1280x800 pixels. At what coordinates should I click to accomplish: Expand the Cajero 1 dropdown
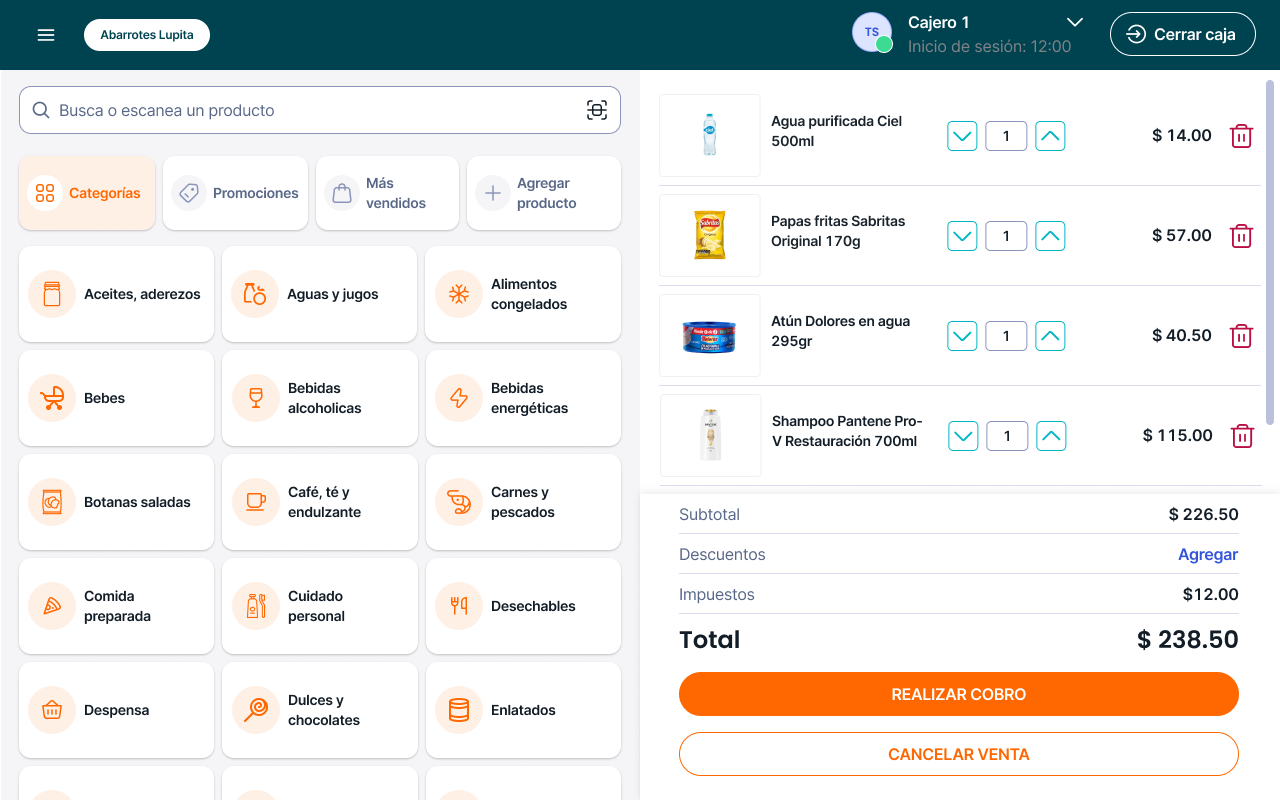[x=1075, y=22]
